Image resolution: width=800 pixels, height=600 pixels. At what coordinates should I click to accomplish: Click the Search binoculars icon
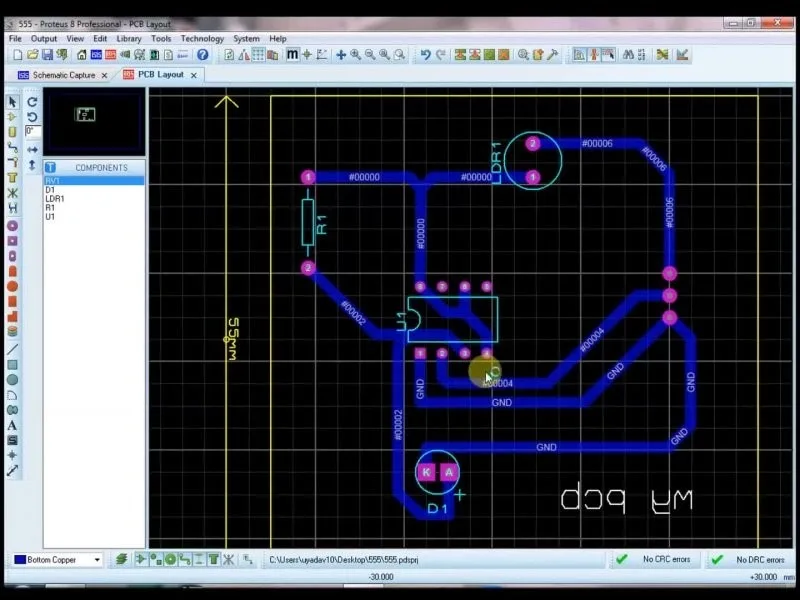628,55
